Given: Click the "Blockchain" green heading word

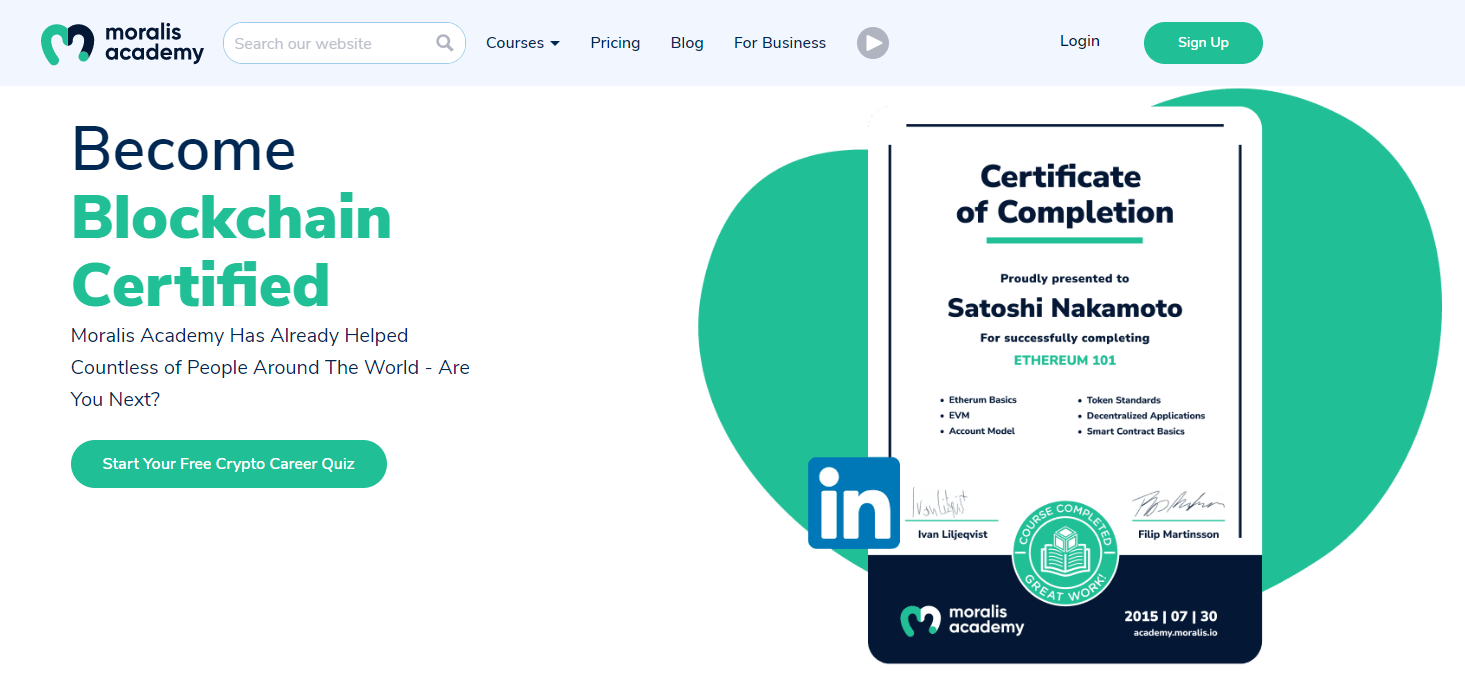Looking at the screenshot, I should coord(231,217).
